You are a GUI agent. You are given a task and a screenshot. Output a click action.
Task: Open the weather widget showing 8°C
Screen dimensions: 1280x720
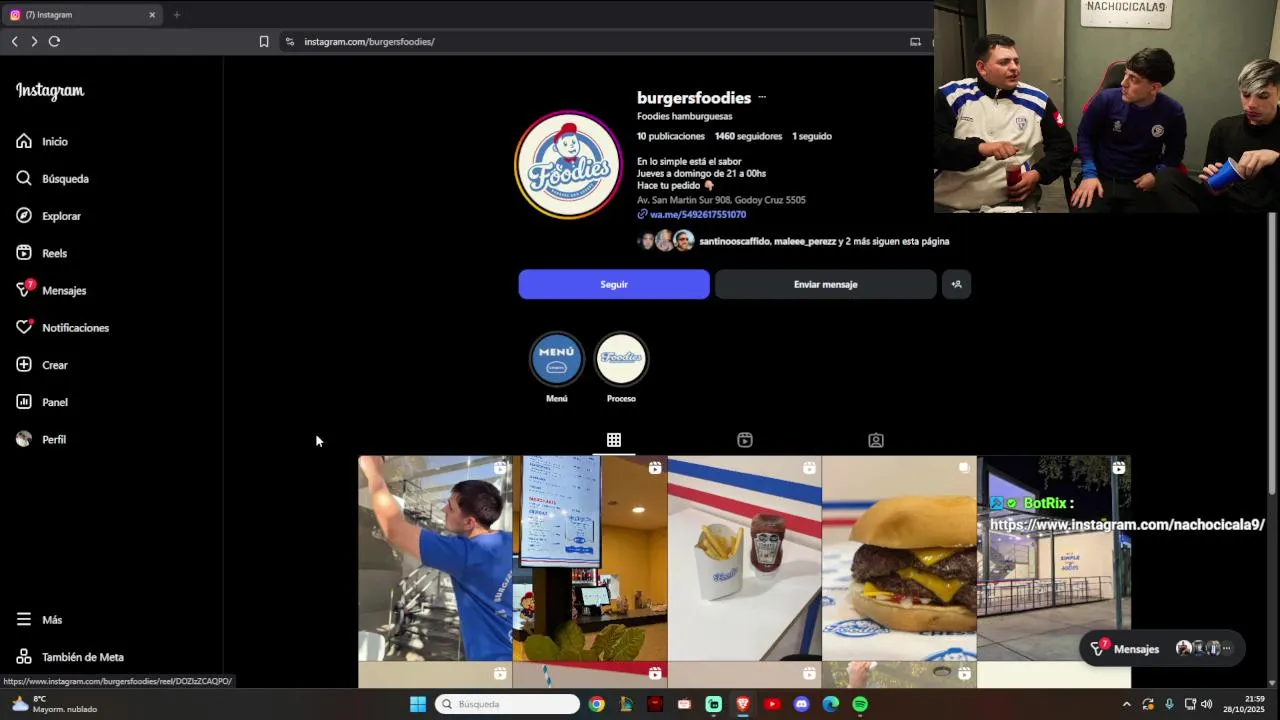coord(55,704)
